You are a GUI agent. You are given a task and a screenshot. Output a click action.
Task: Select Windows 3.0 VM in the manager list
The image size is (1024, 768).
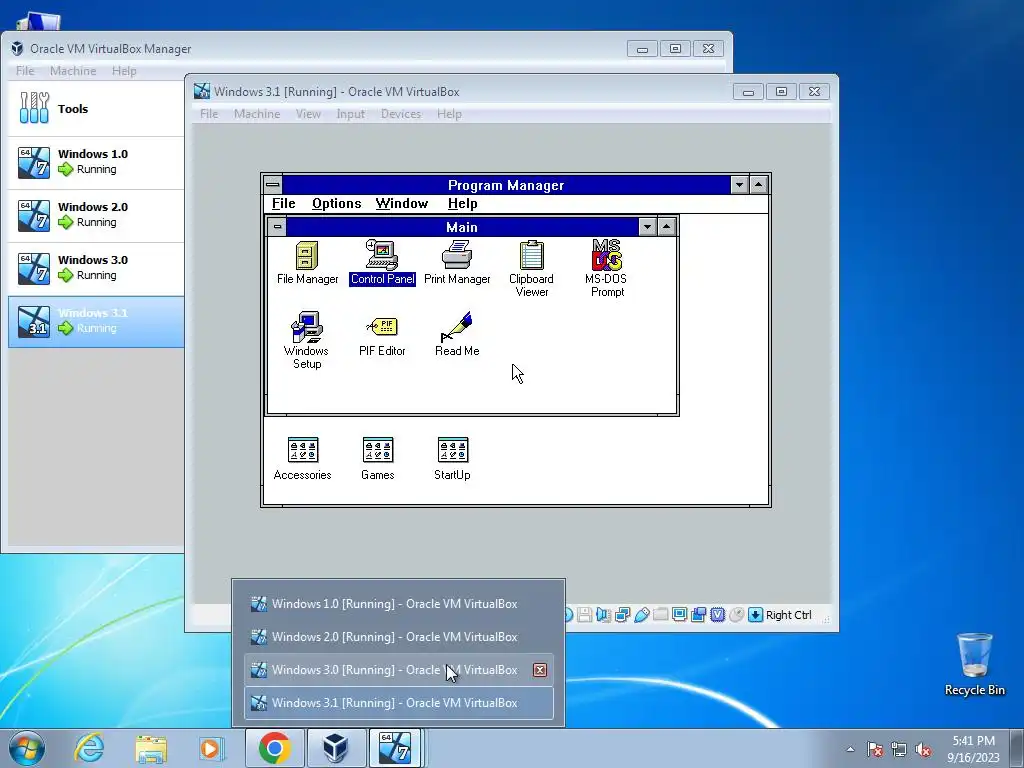[x=96, y=268]
